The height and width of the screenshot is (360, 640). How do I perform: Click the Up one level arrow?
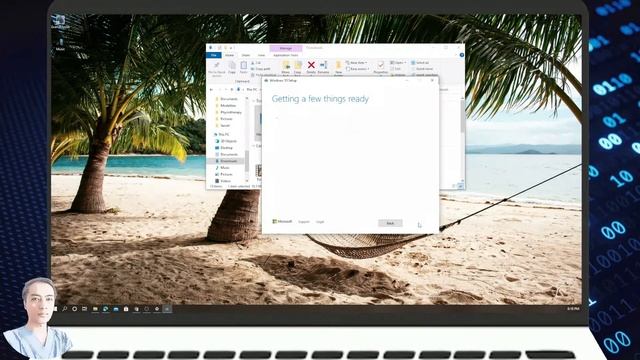click(232, 89)
